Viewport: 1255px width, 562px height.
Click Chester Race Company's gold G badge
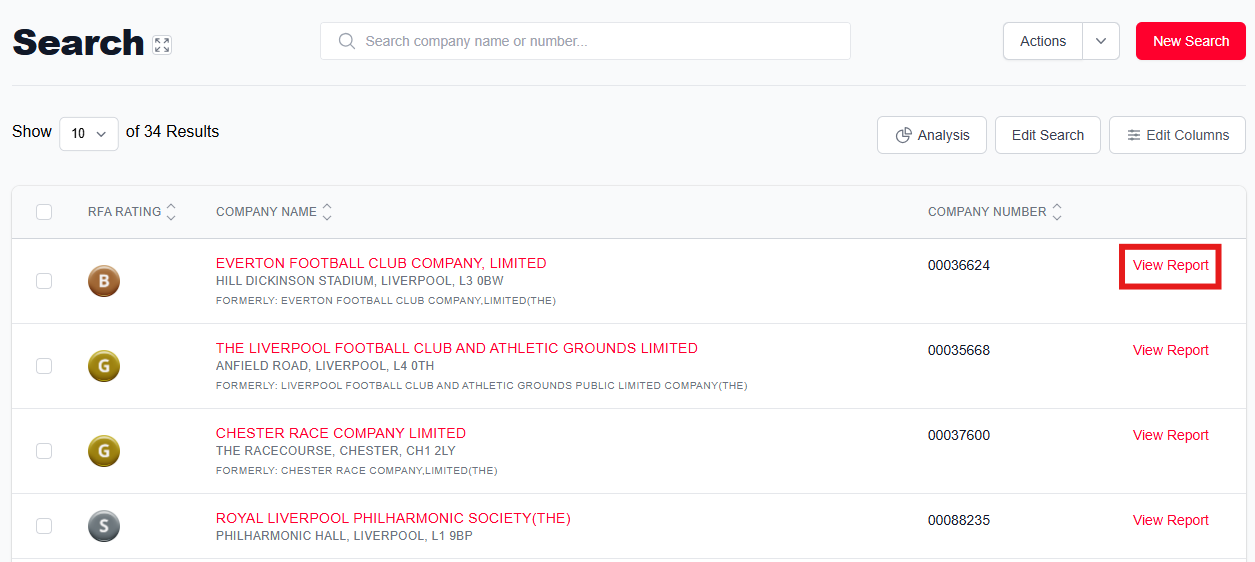[x=104, y=451]
